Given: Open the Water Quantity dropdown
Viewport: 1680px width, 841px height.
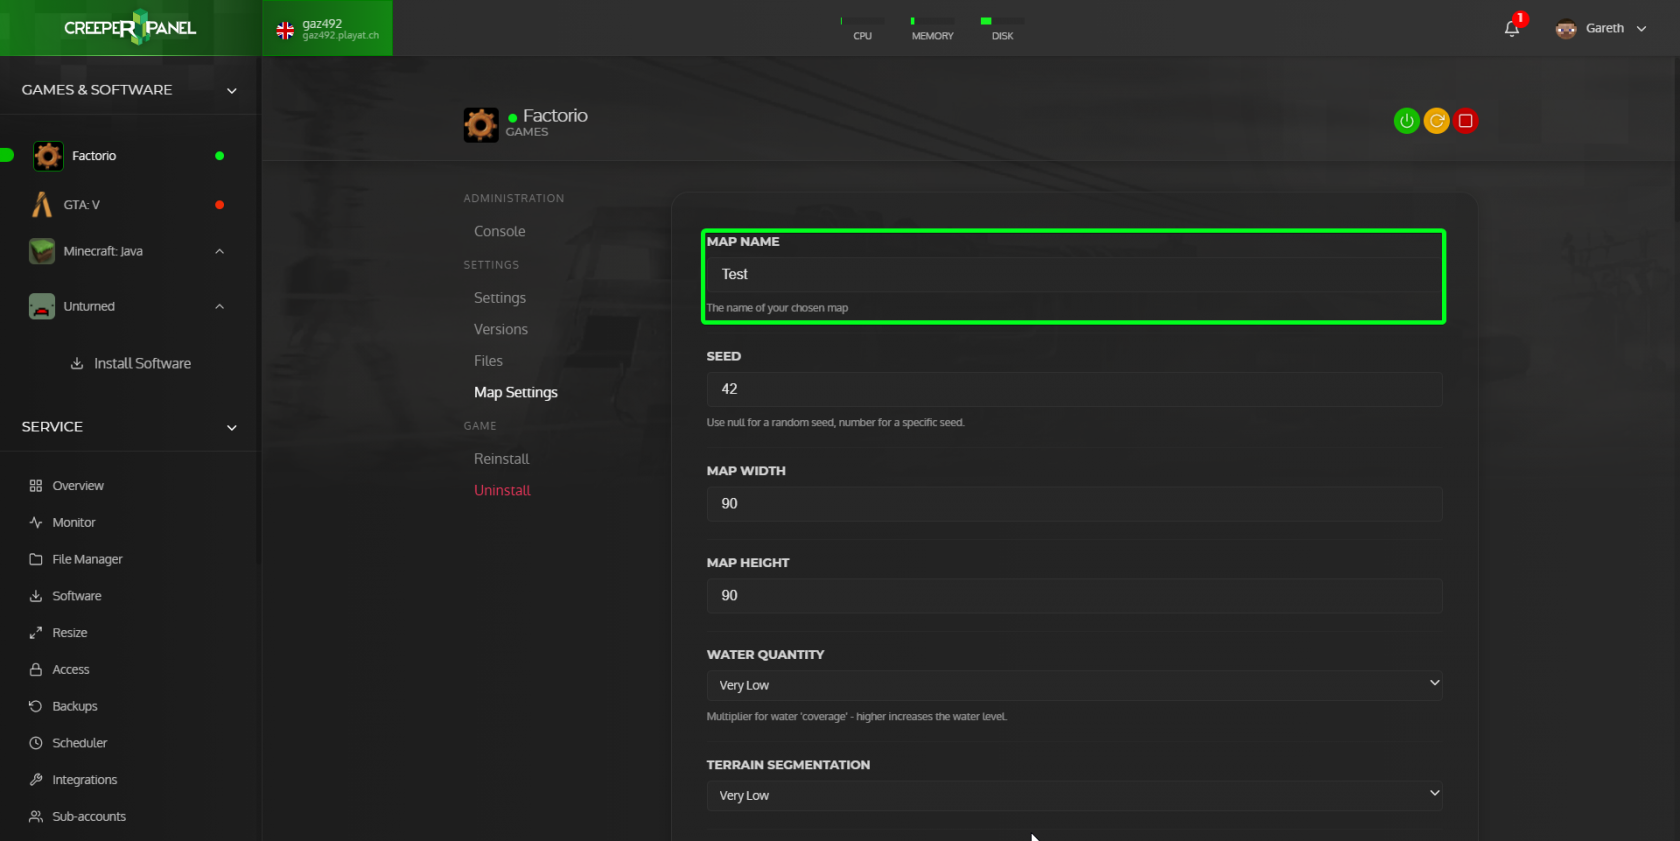Looking at the screenshot, I should pyautogui.click(x=1074, y=685).
